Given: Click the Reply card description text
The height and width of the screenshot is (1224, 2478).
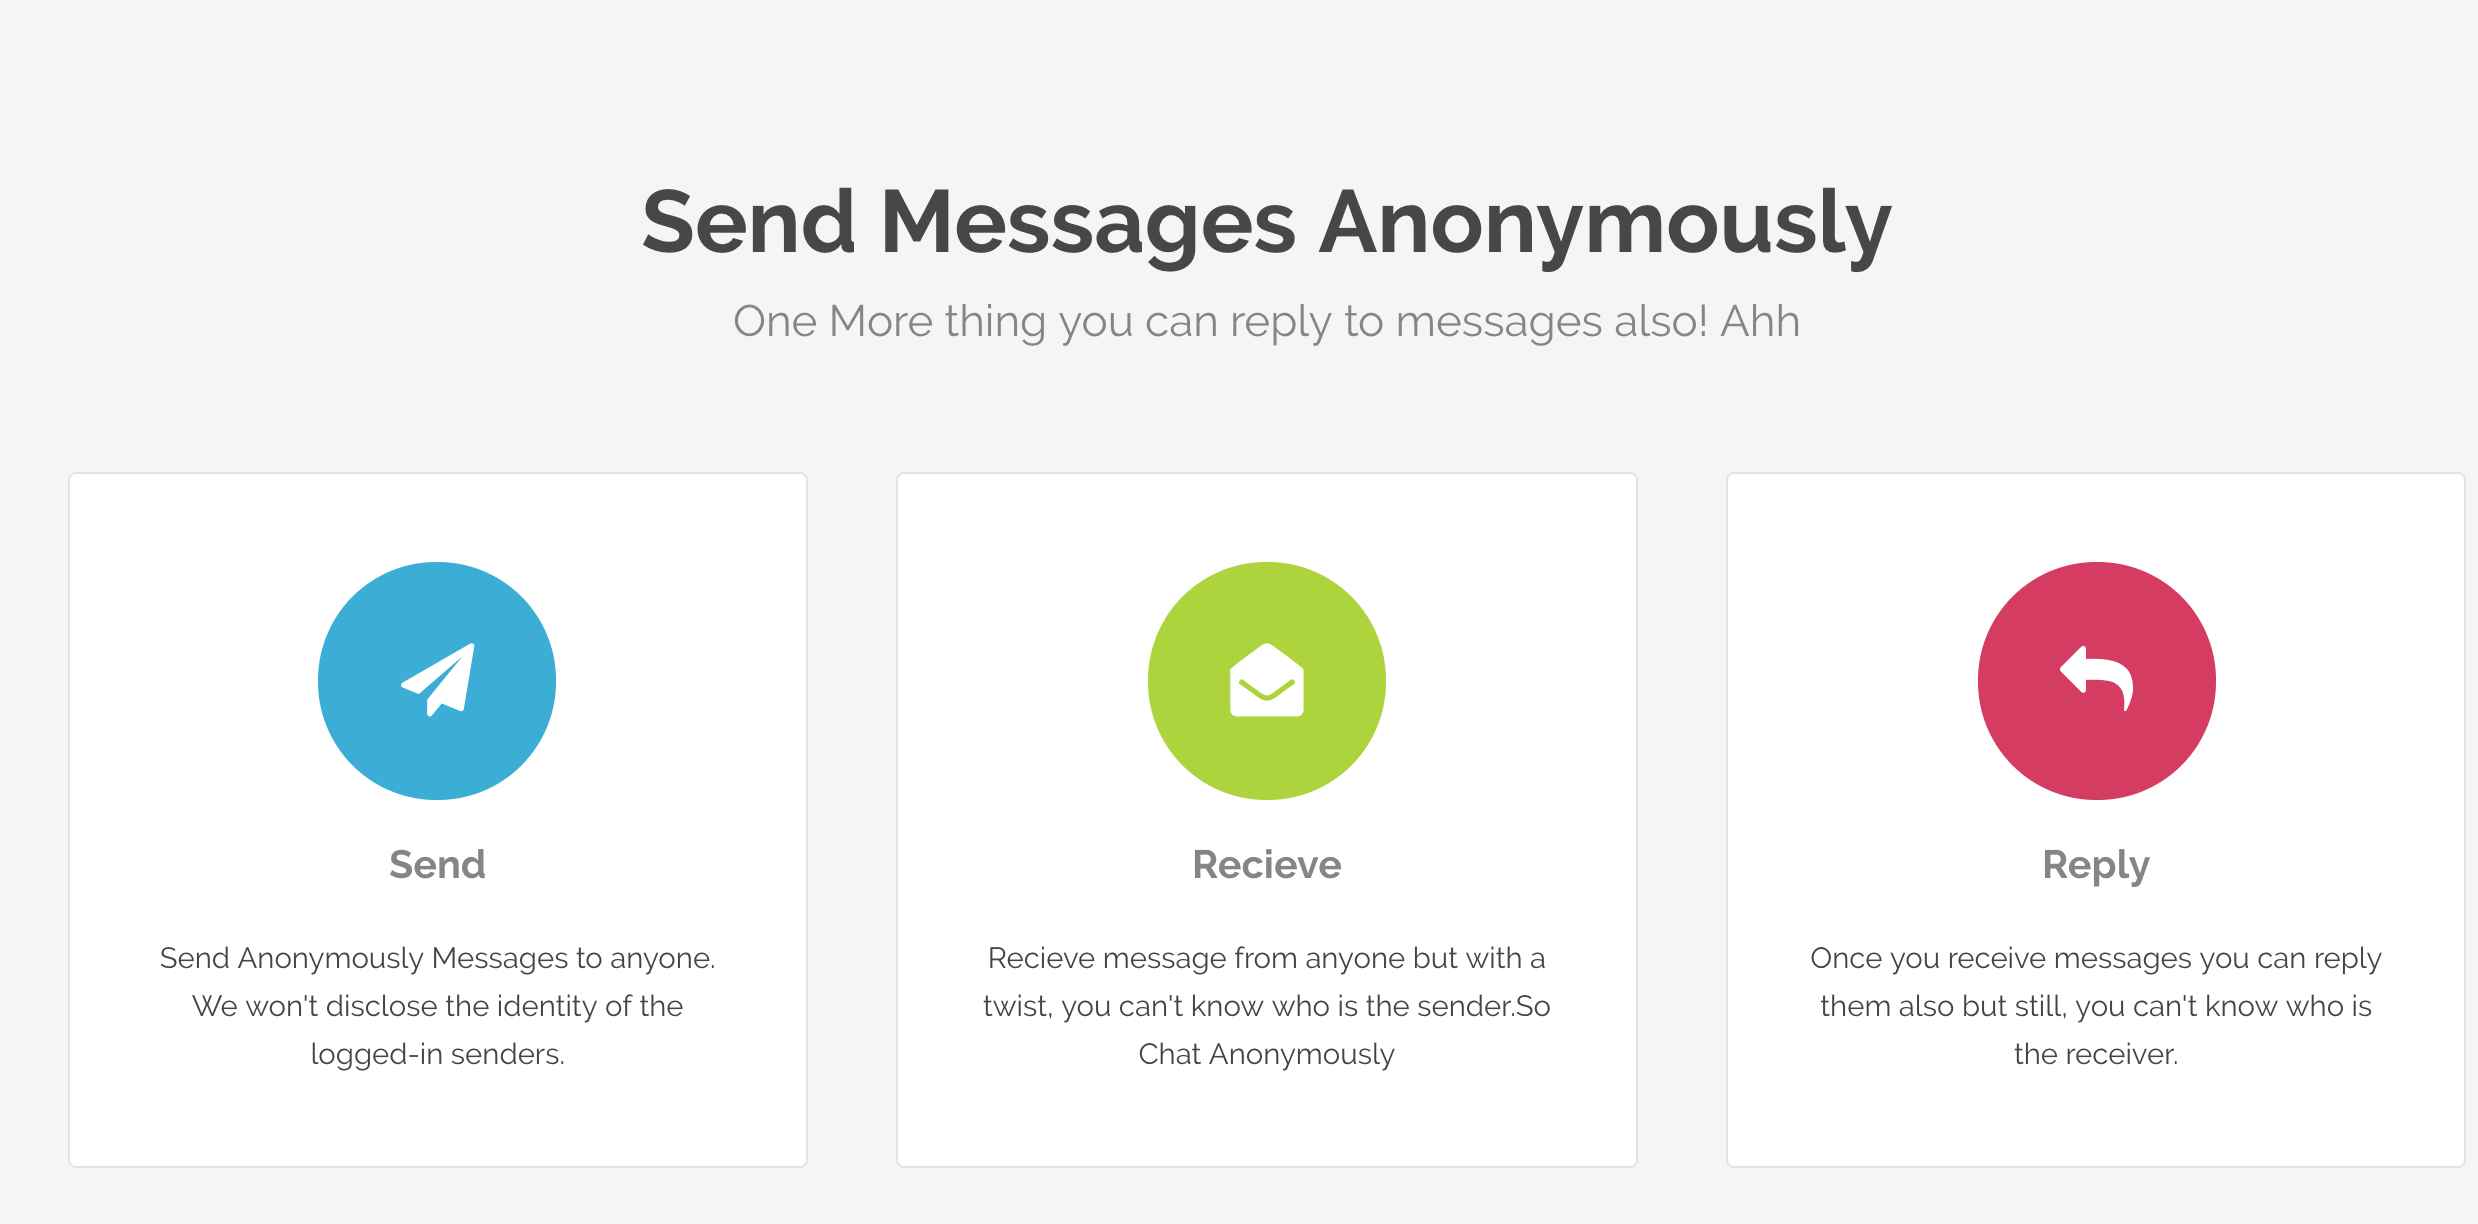Looking at the screenshot, I should pyautogui.click(x=2096, y=1006).
